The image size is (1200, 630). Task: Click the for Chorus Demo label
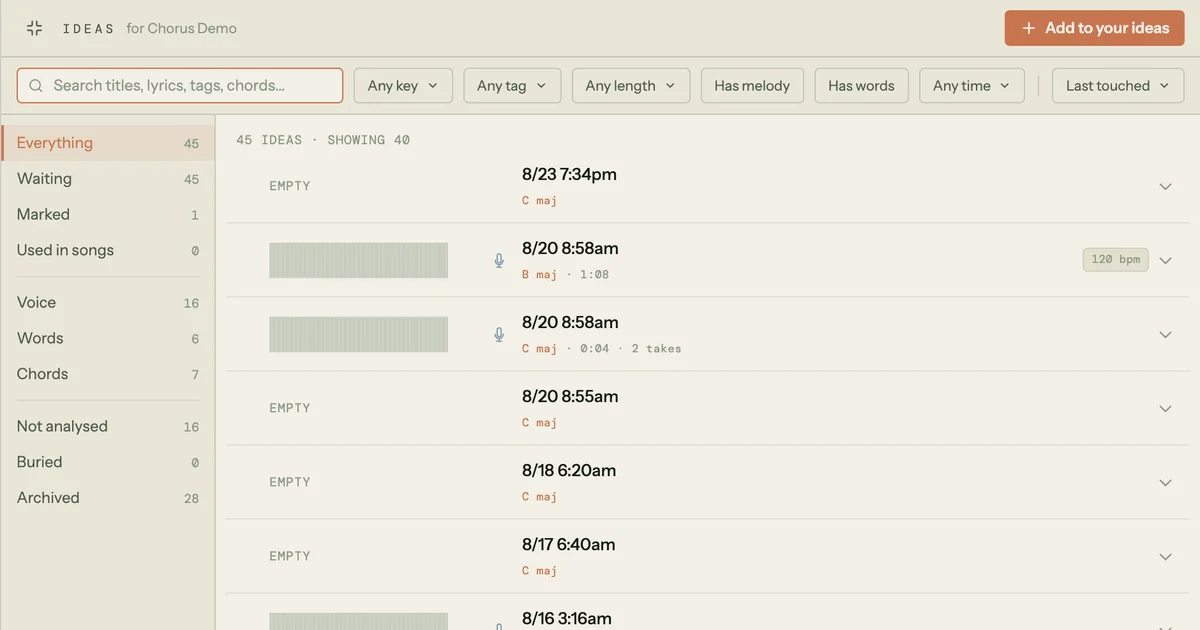[x=181, y=28]
